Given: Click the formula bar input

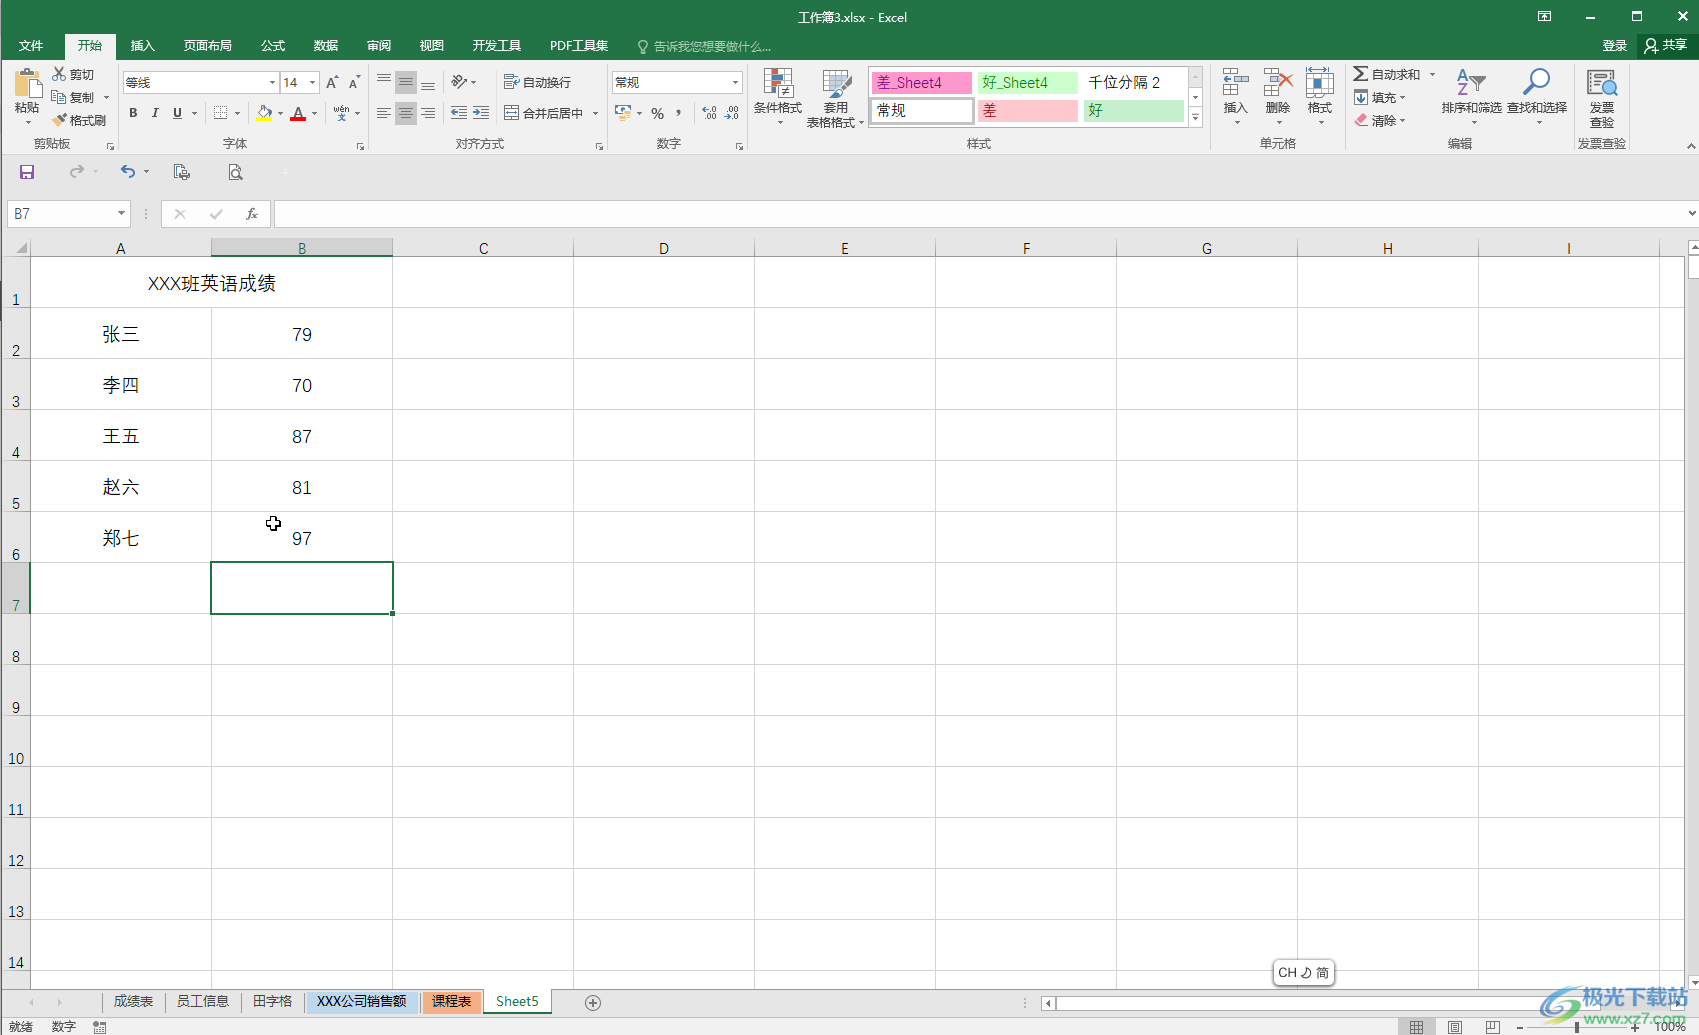Looking at the screenshot, I should click(979, 214).
